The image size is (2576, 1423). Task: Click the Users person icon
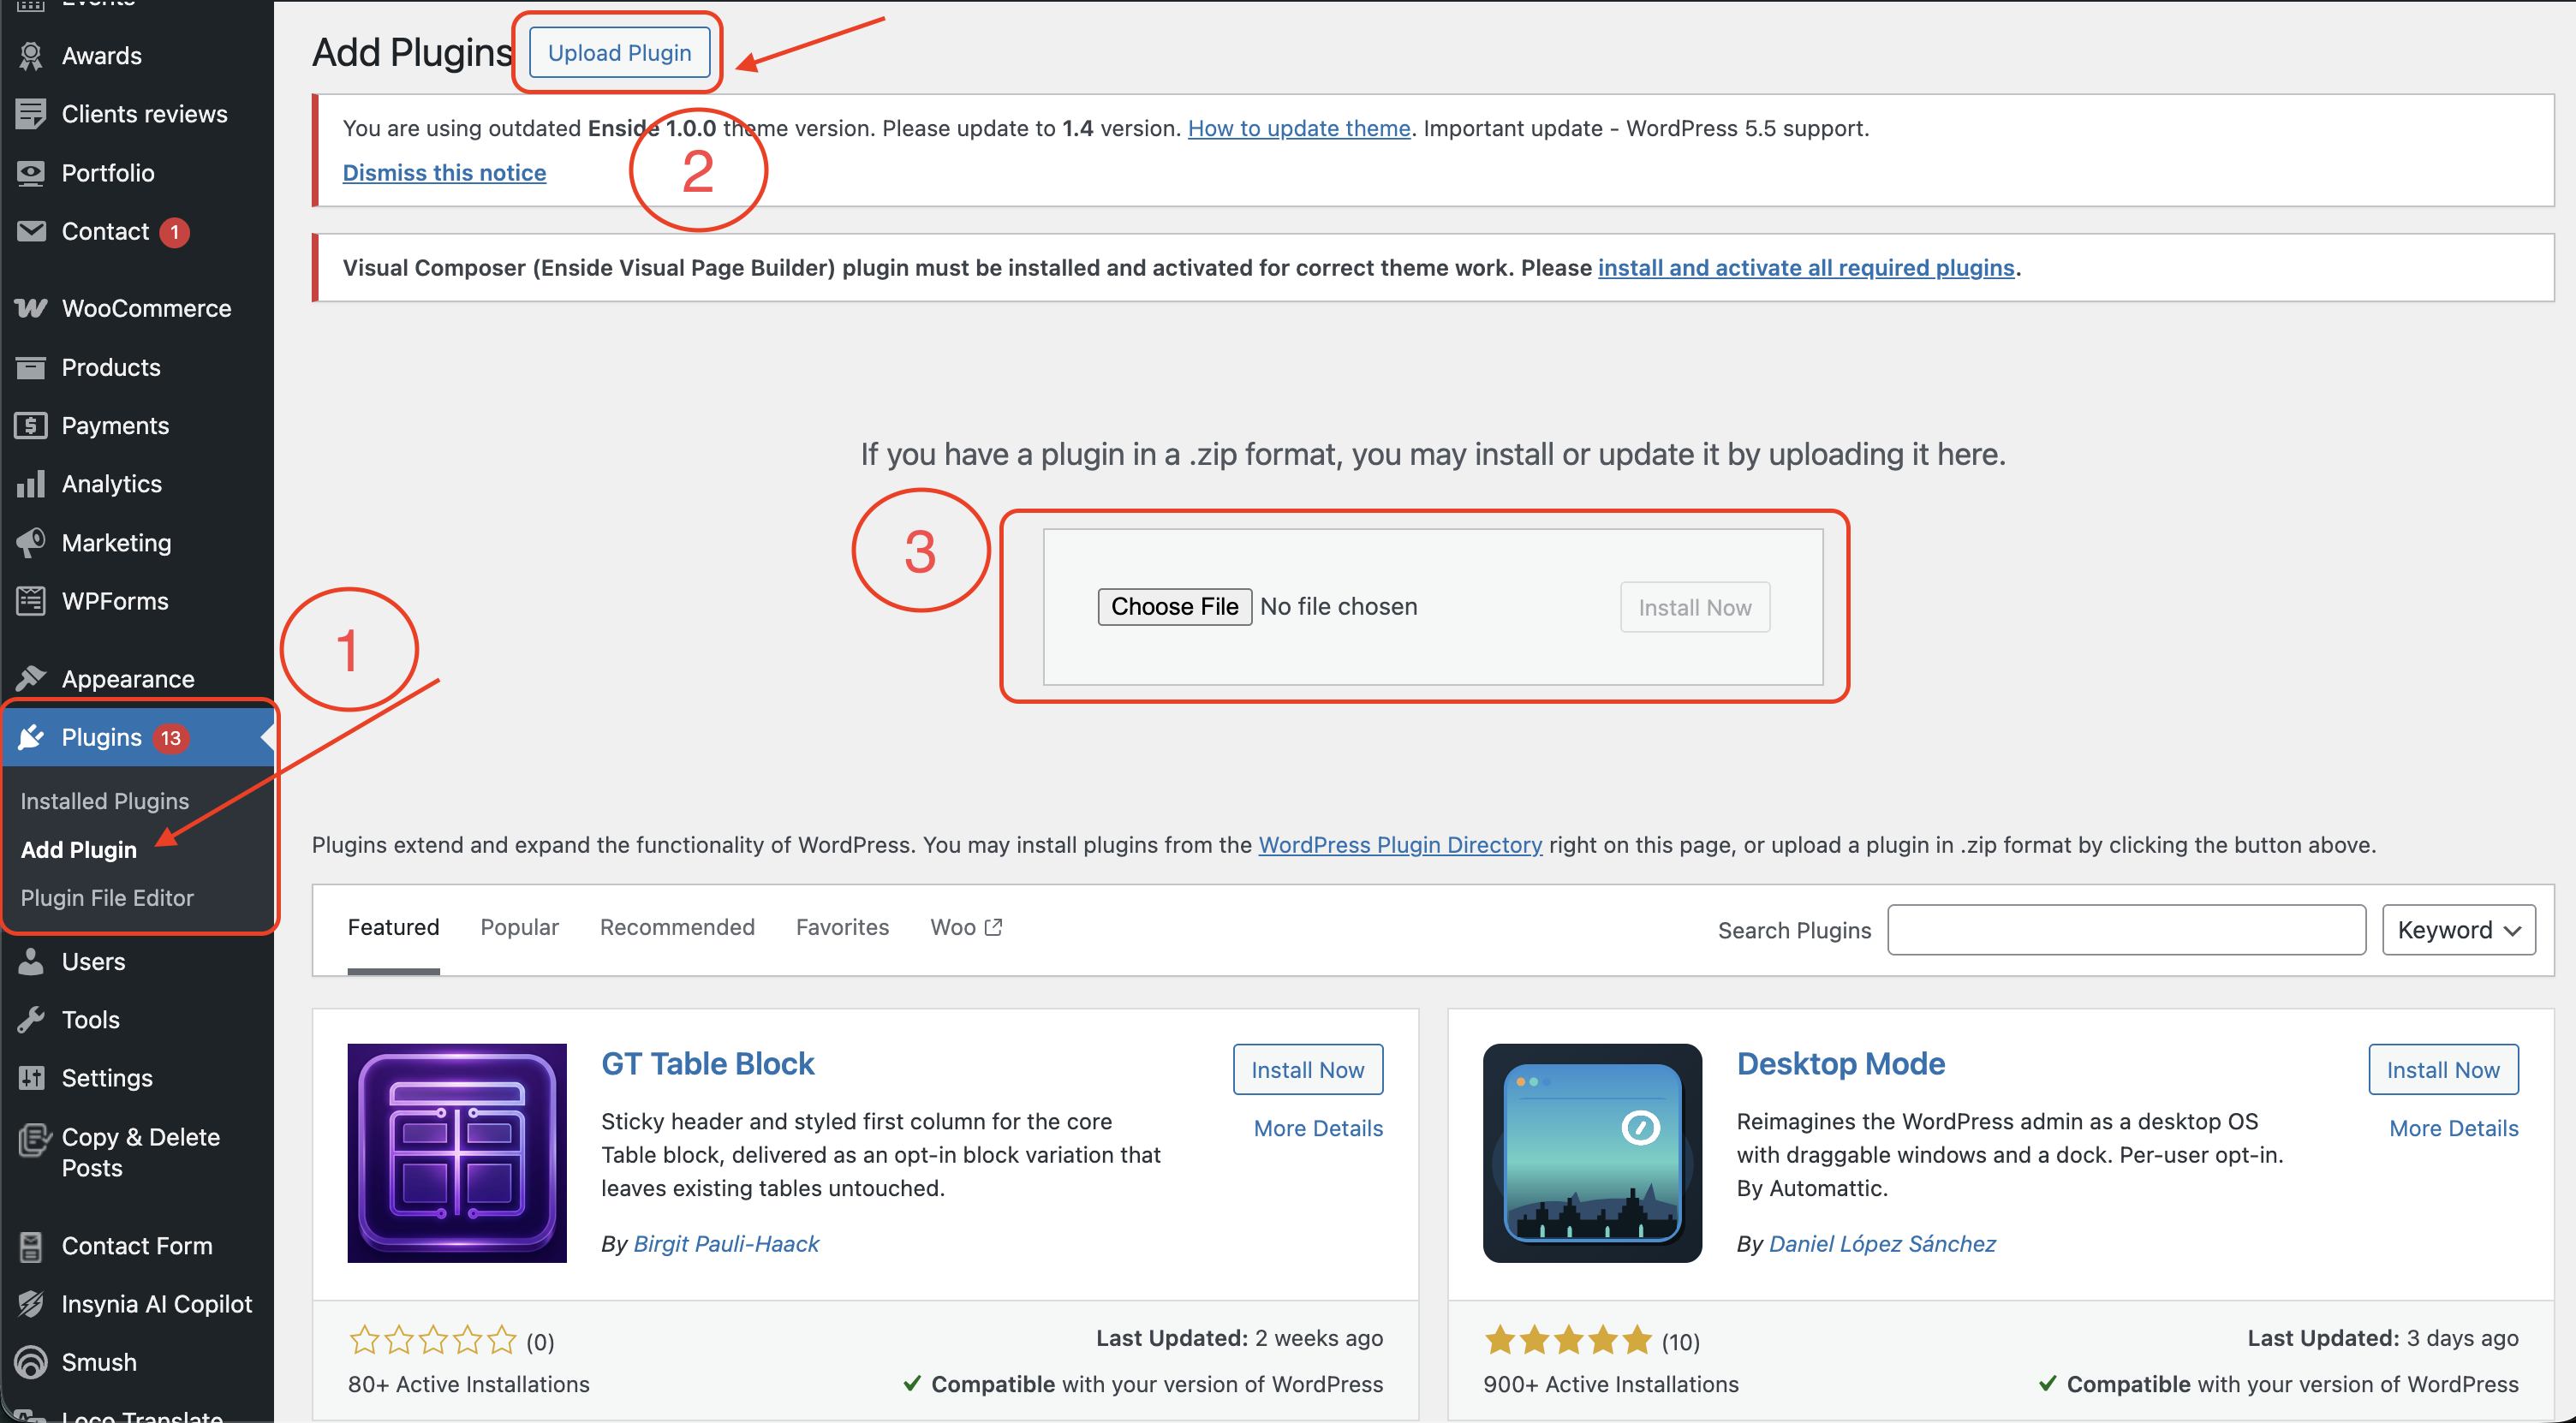(x=31, y=961)
